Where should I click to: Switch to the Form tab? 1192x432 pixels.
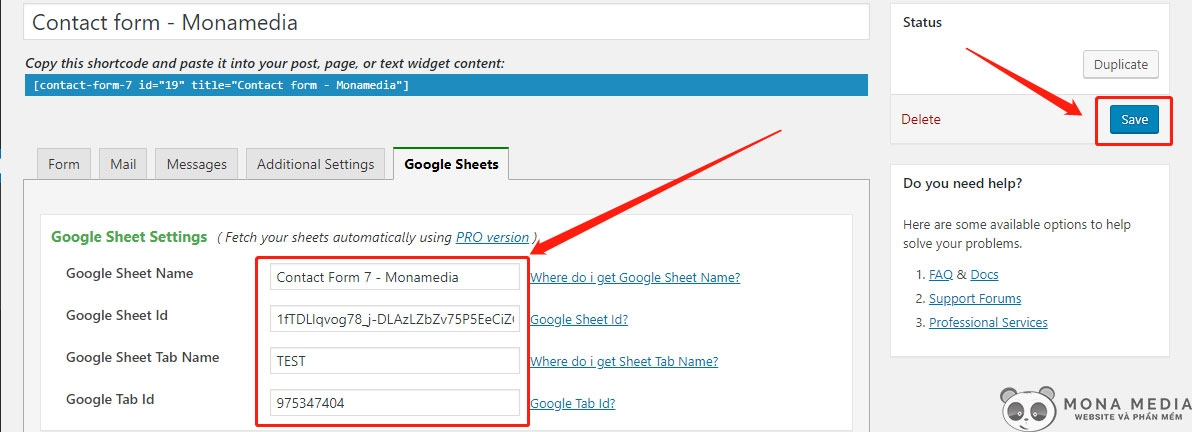point(64,164)
